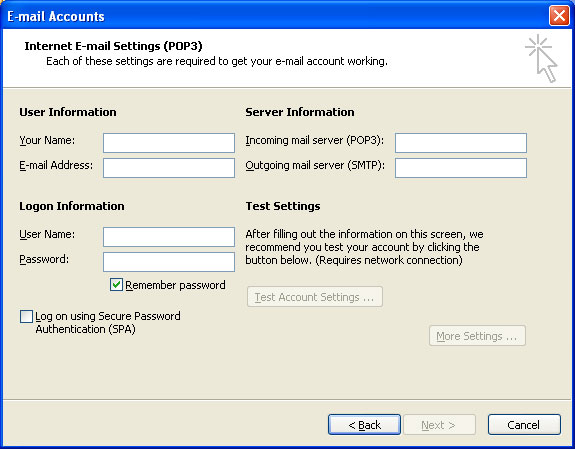Cancel the e-mail account setup
Viewport: 575px width, 449px height.
(x=524, y=424)
